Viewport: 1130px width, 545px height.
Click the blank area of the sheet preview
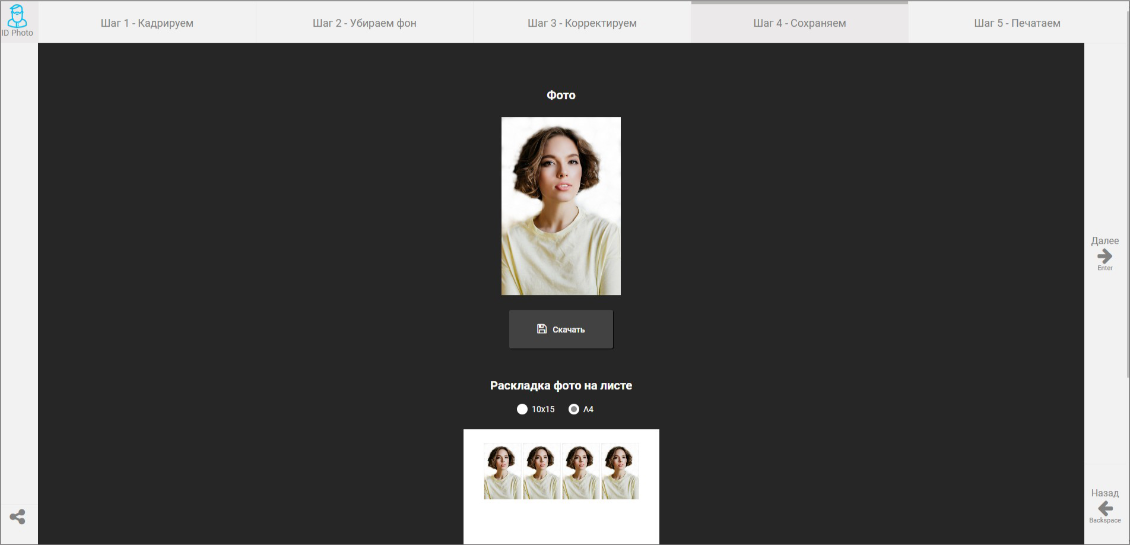561,525
